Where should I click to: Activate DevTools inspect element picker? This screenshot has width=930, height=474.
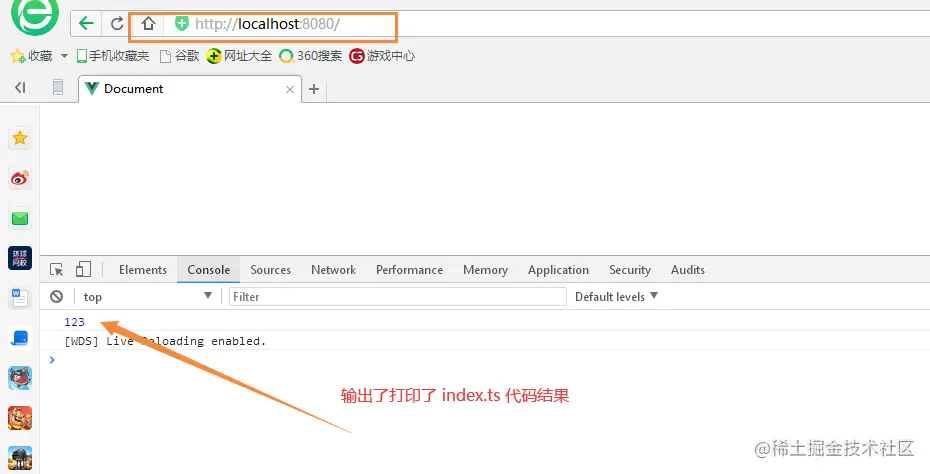(56, 269)
